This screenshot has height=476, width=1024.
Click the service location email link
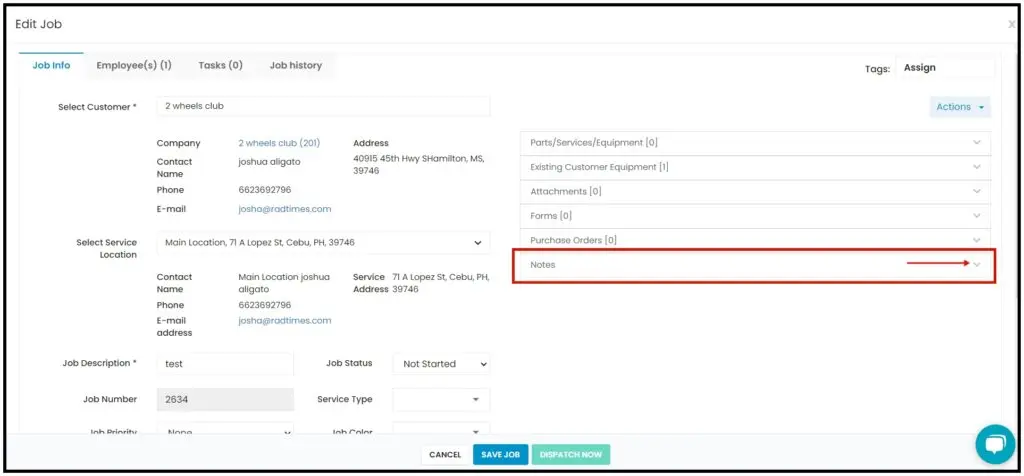click(285, 321)
